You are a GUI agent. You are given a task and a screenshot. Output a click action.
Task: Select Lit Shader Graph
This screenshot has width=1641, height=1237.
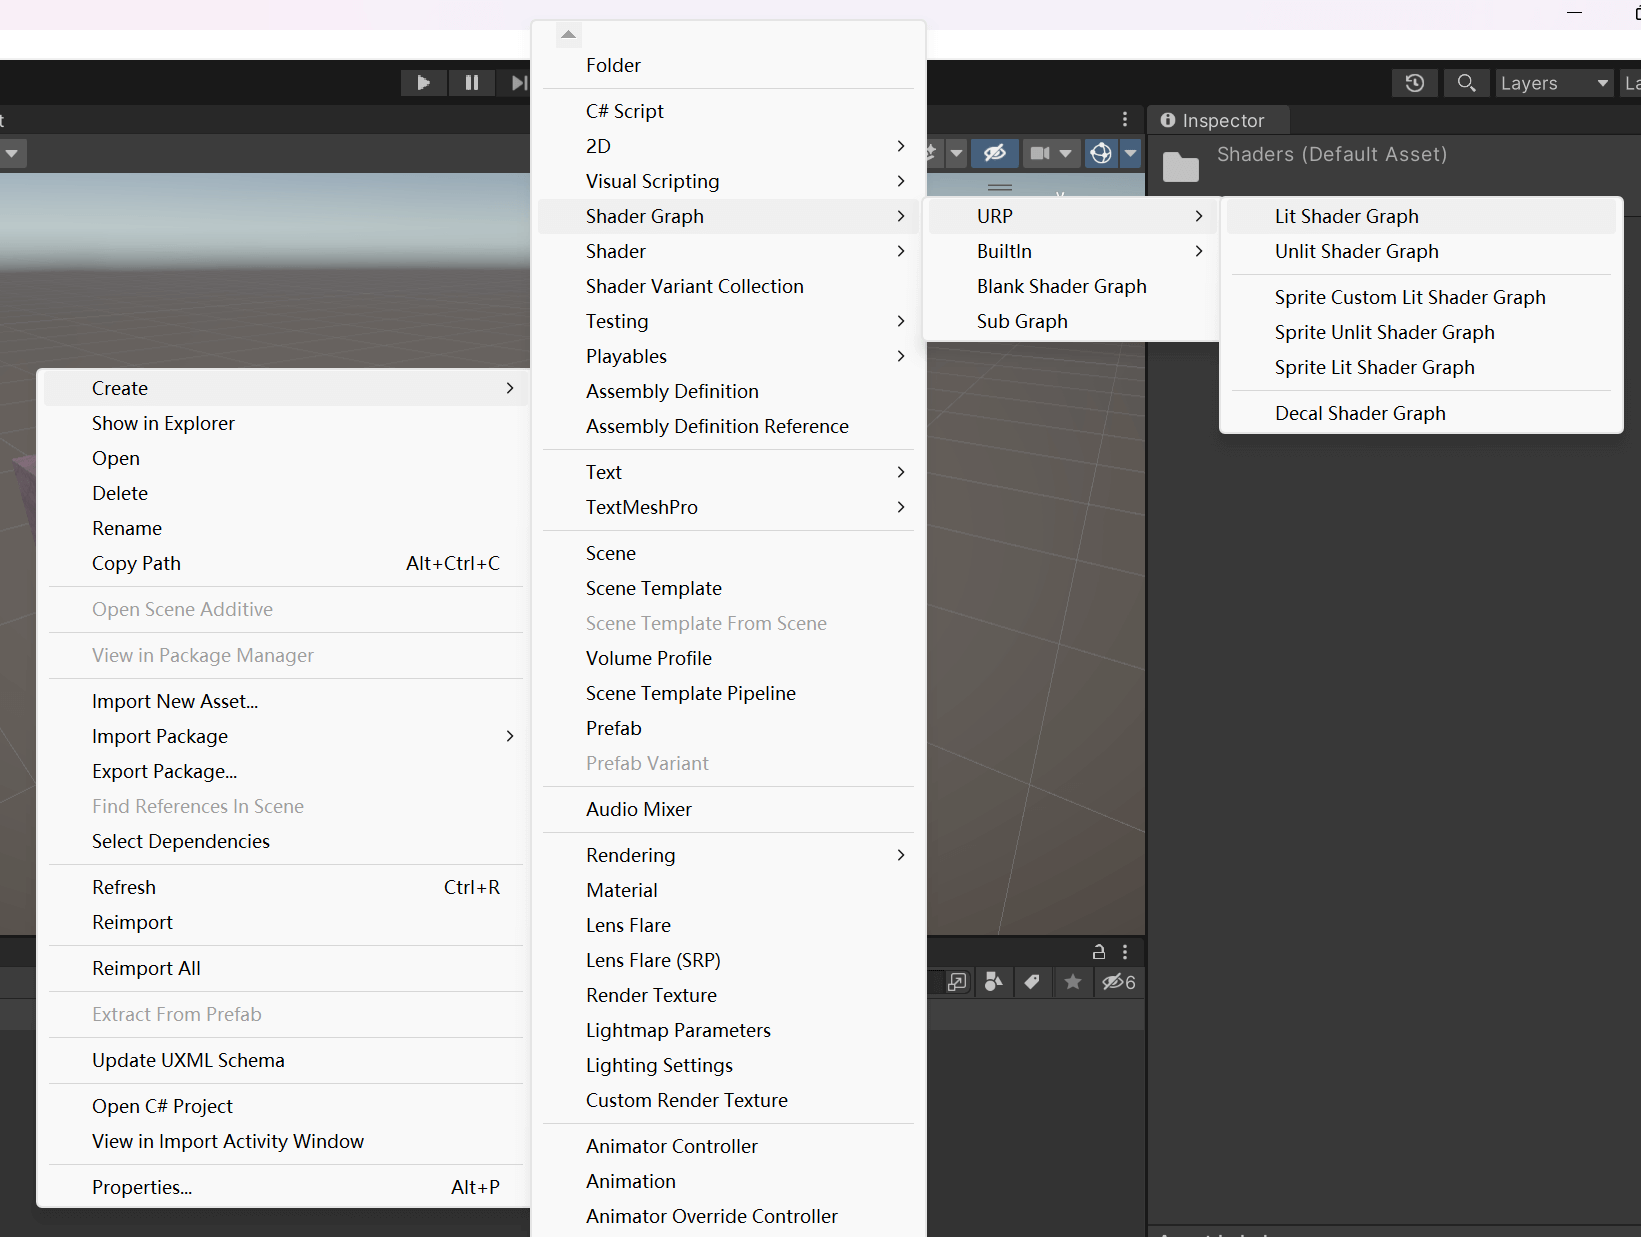pos(1346,216)
